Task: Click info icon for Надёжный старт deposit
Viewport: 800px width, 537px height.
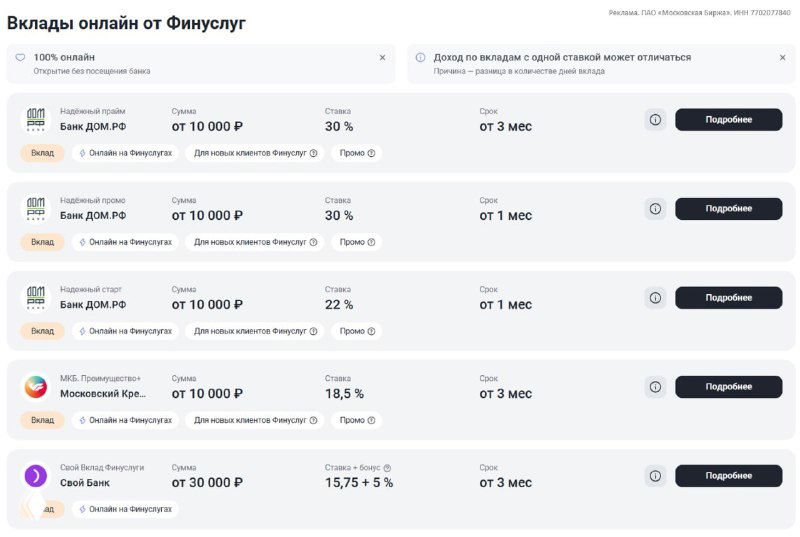Action: pyautogui.click(x=655, y=298)
